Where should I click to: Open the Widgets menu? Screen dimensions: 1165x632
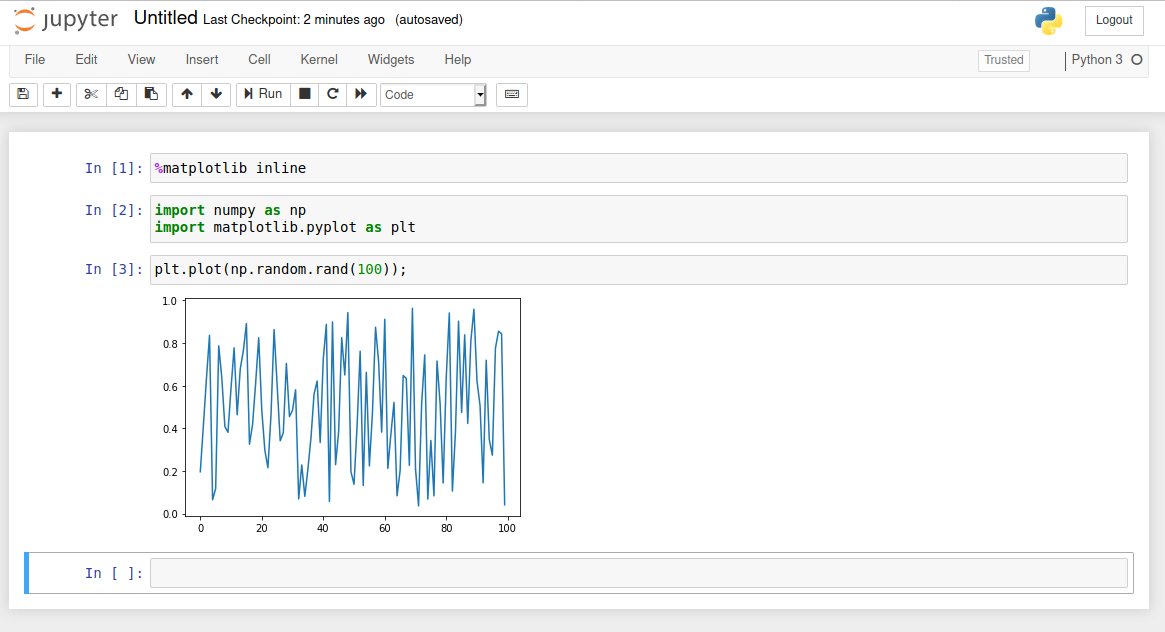[390, 60]
